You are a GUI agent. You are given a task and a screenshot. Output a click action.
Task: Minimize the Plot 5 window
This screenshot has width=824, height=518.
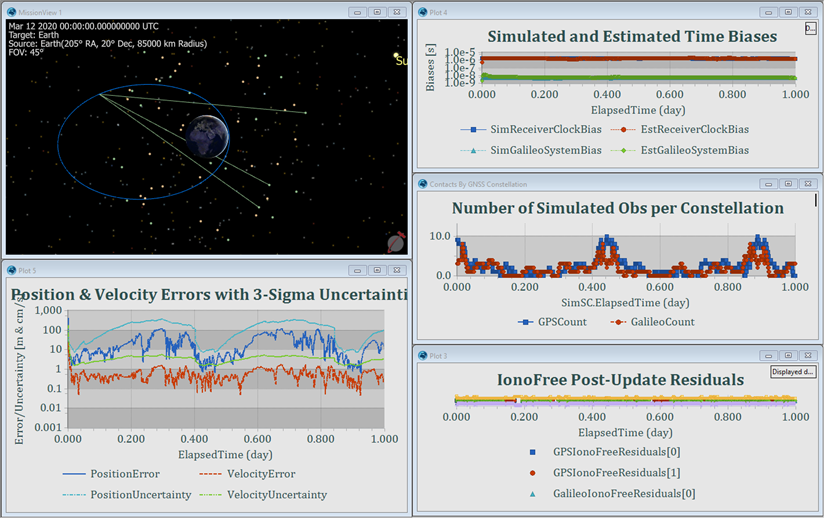tap(357, 270)
